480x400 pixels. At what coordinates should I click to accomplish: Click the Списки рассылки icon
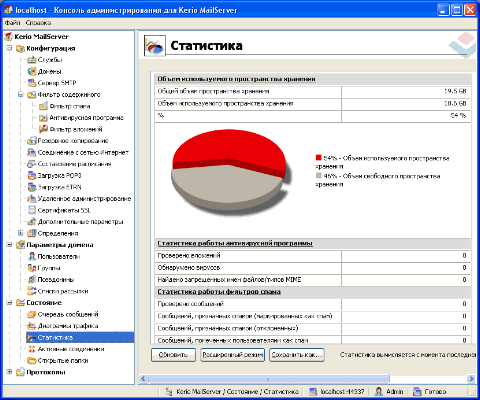coord(32,291)
